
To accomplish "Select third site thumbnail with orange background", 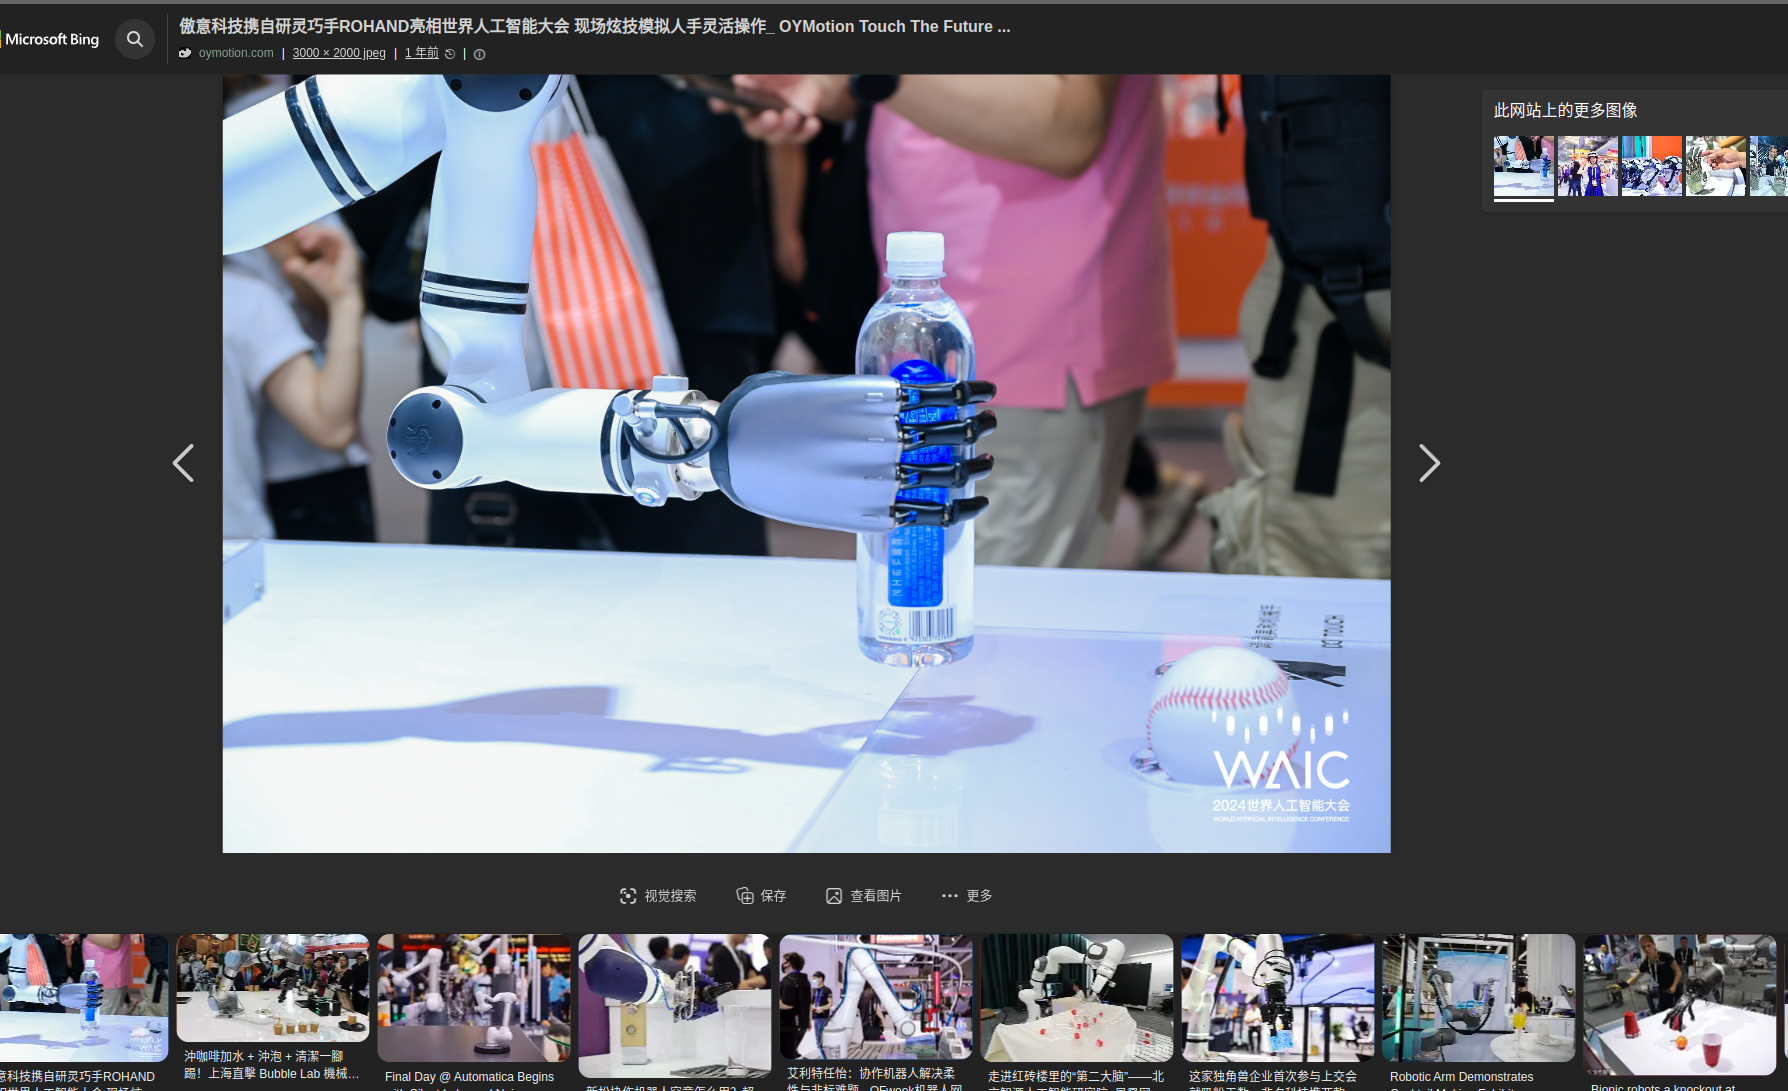I will click(1652, 166).
